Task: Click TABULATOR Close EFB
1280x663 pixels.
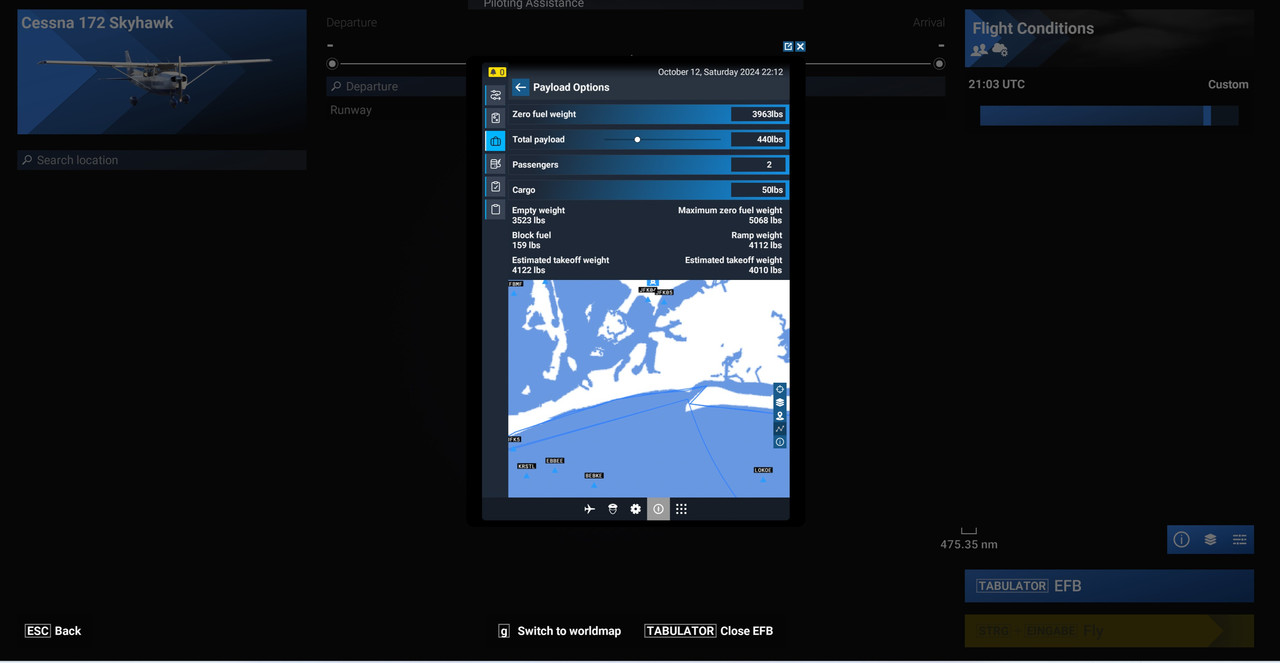Action: (709, 631)
